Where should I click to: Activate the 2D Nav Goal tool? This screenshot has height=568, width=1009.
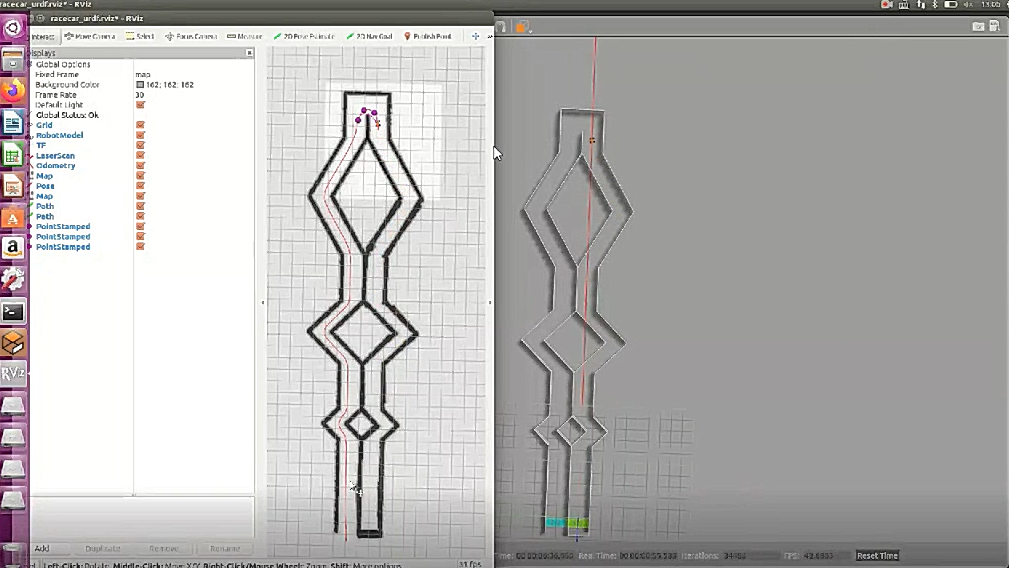pos(370,37)
